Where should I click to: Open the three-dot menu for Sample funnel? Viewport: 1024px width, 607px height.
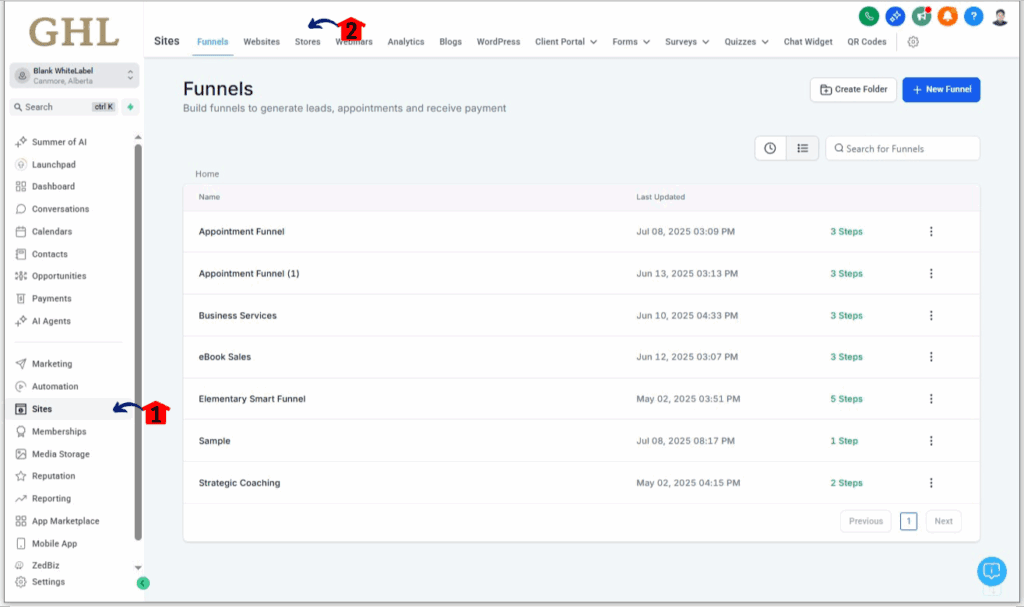point(931,440)
